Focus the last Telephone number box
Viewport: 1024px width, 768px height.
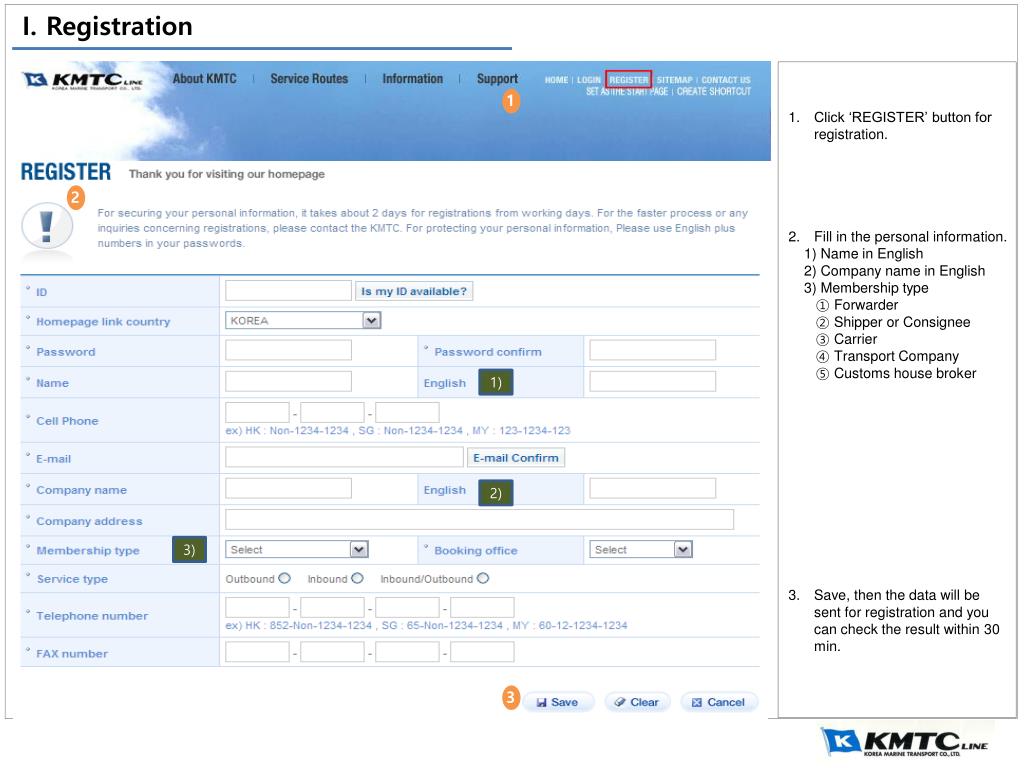coord(482,607)
